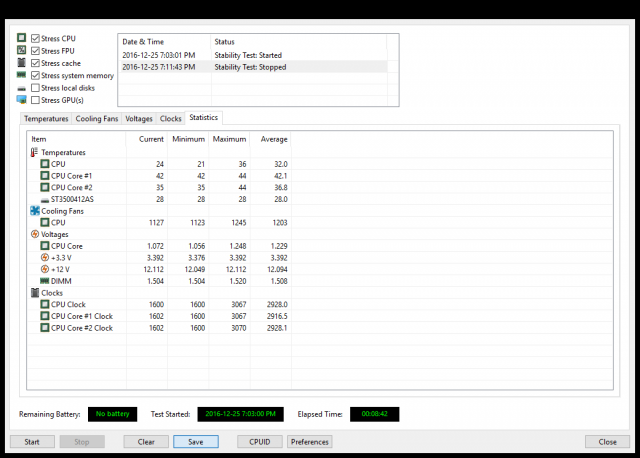The width and height of the screenshot is (640, 458).
Task: Click the CPU Core #1 temperature icon
Action: [x=44, y=175]
